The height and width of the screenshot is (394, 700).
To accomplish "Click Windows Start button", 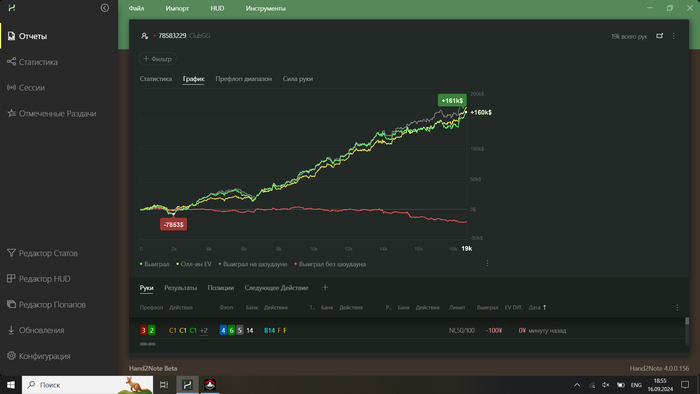I will [11, 385].
